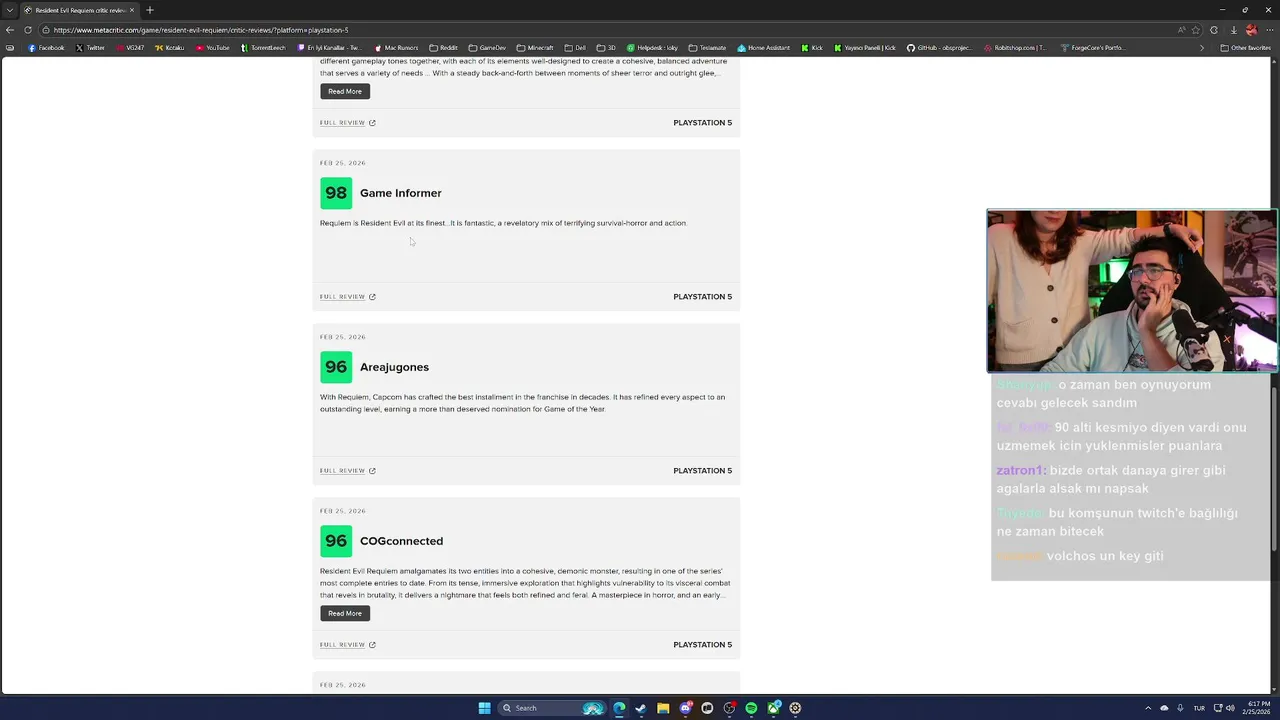Open Areajugones' FULL REVIEW link
The width and height of the screenshot is (1280, 720).
coord(342,471)
